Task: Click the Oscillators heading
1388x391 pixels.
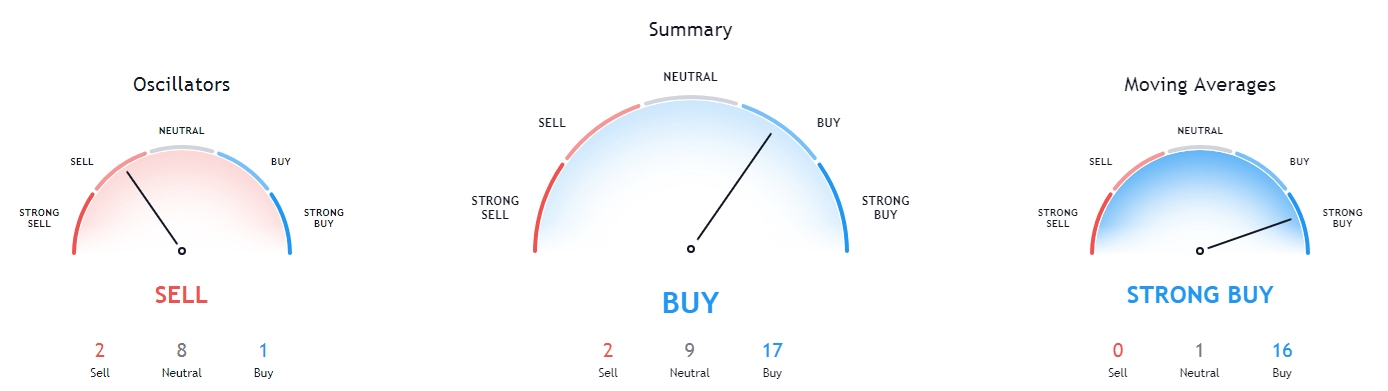Action: tap(182, 85)
